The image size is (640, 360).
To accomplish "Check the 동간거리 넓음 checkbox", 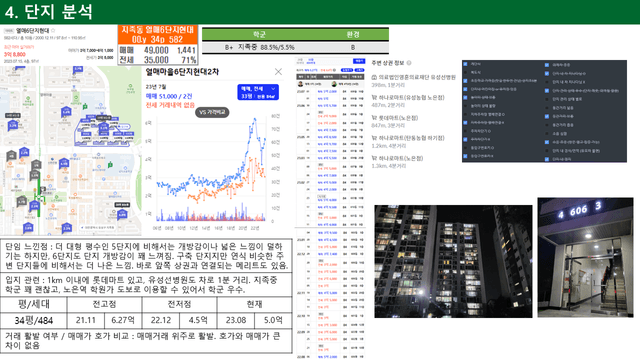I will pos(547,108).
